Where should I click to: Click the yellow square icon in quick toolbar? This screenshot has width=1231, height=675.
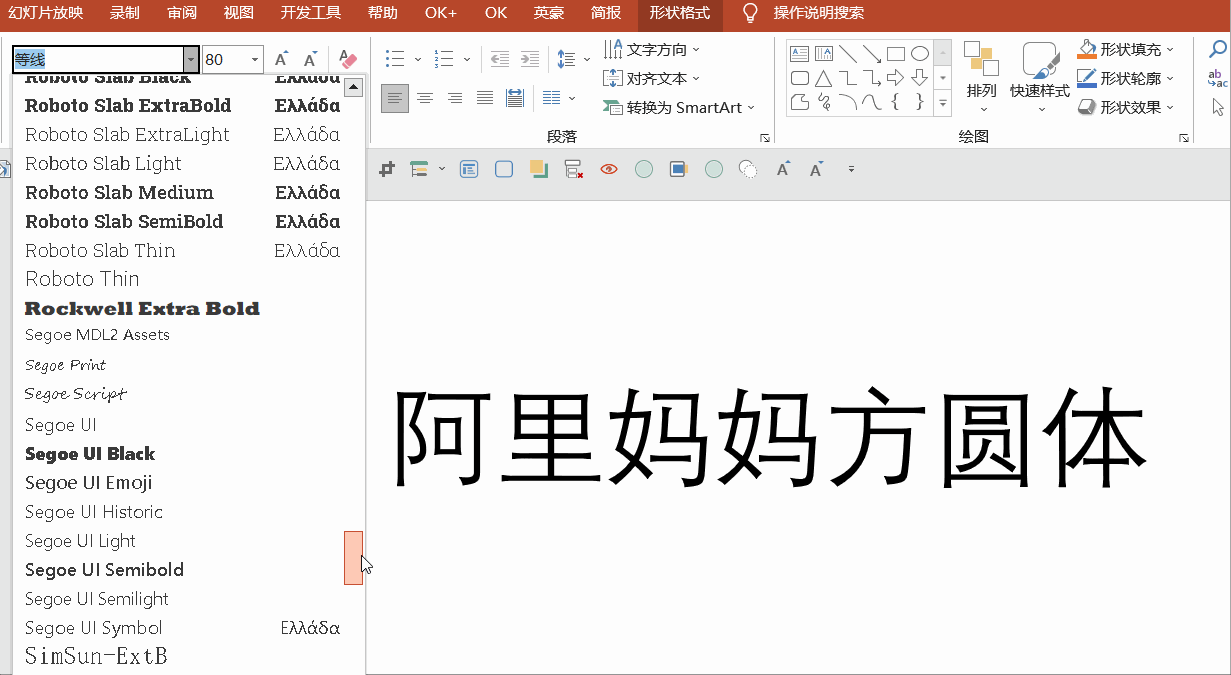pyautogui.click(x=539, y=170)
